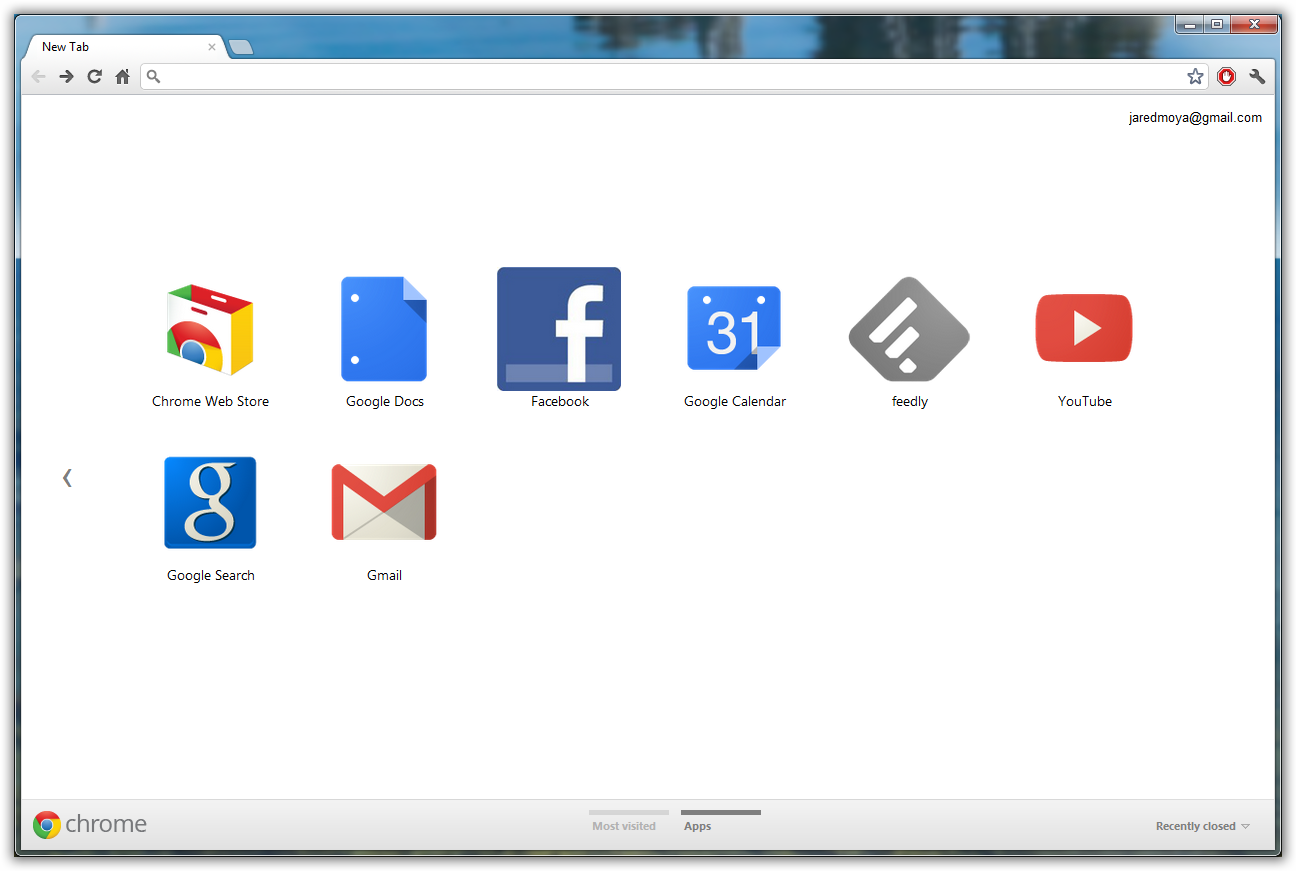The image size is (1296, 871).
Task: Click the chrome logo in the footer
Action: tap(90, 825)
